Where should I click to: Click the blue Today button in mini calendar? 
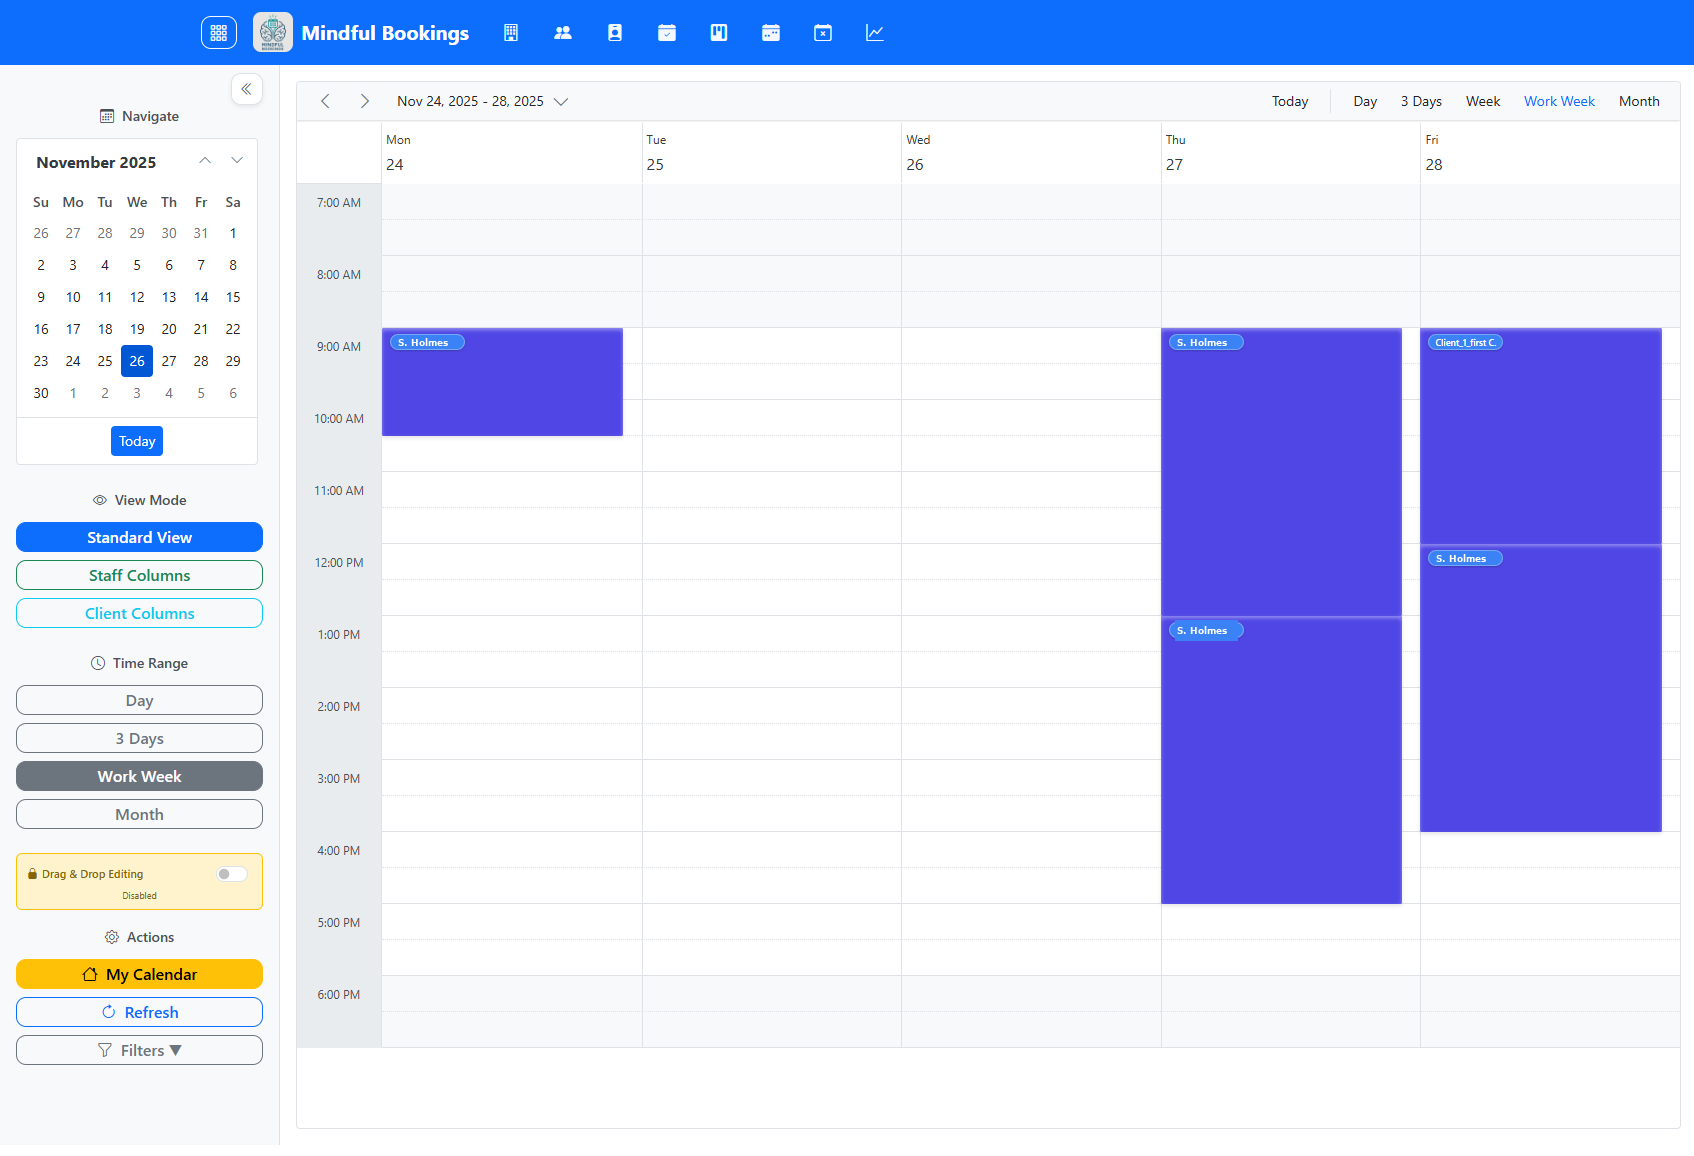137,441
